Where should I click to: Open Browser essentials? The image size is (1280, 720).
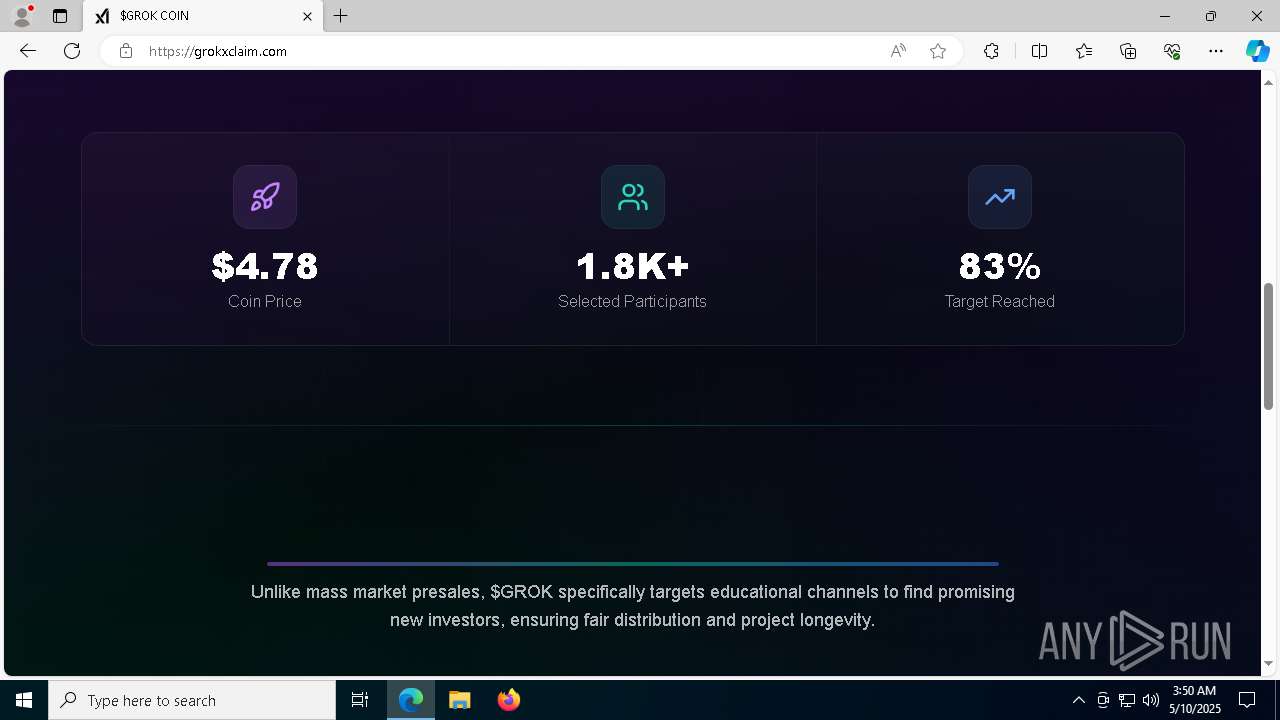1172,51
